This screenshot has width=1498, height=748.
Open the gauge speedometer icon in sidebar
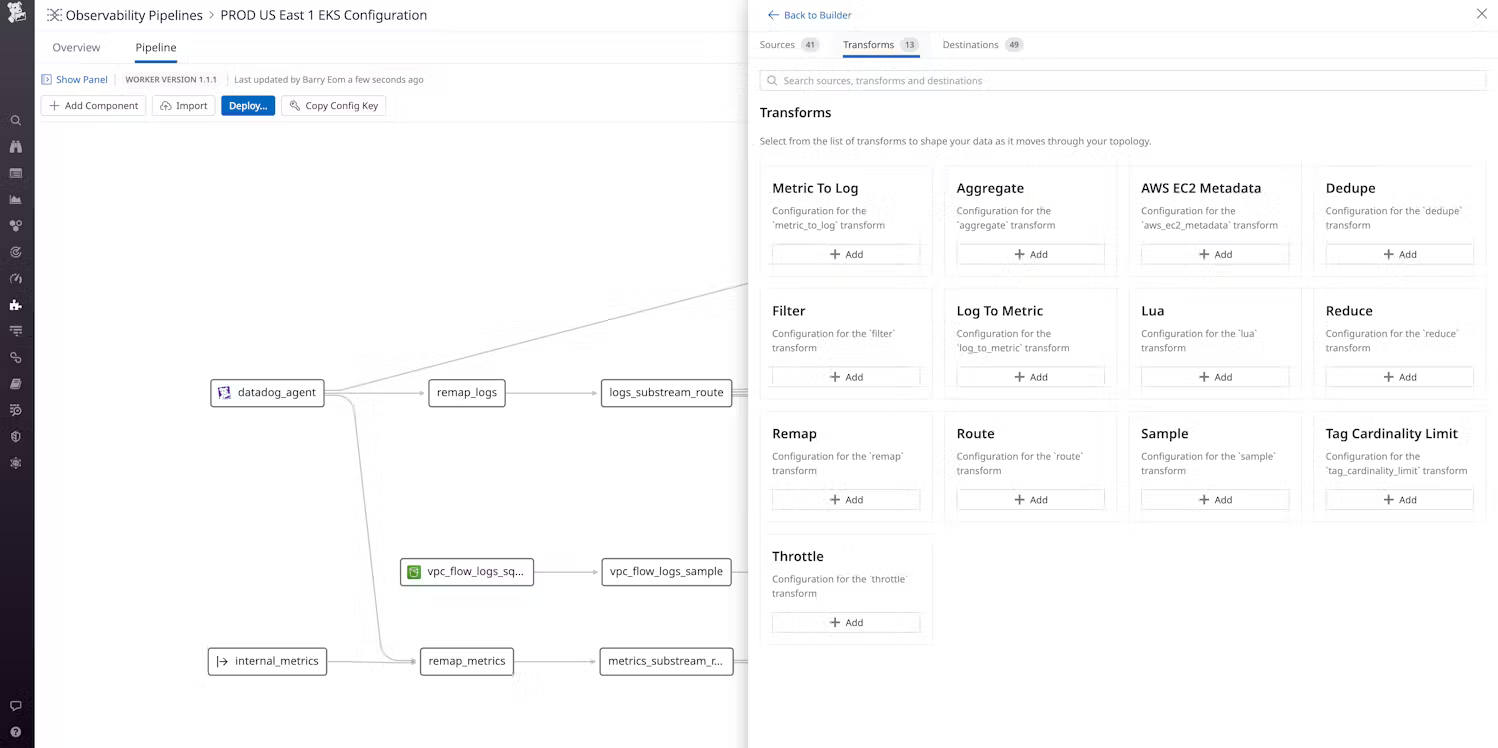coord(16,279)
